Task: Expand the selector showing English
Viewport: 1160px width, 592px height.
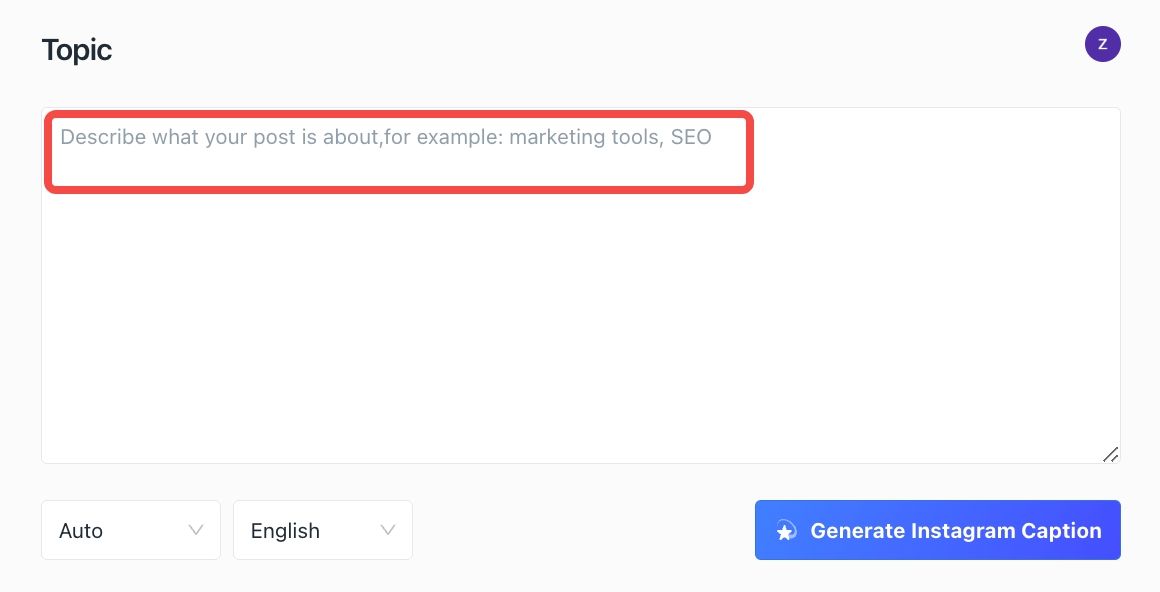Action: point(323,530)
